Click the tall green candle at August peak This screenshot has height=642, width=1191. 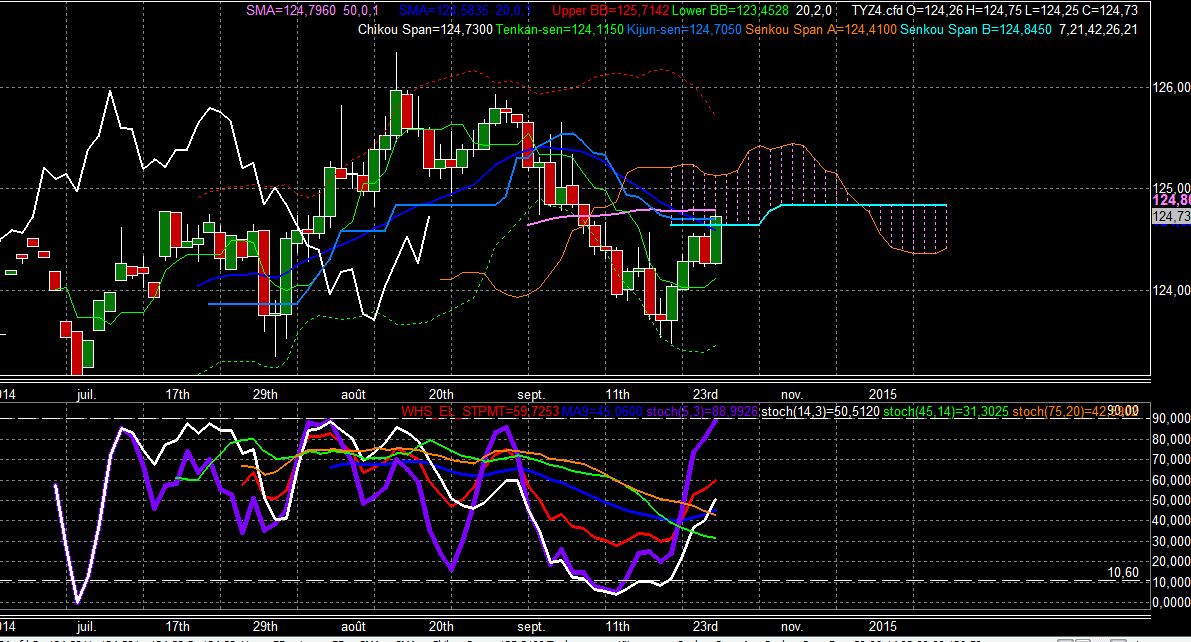point(396,112)
